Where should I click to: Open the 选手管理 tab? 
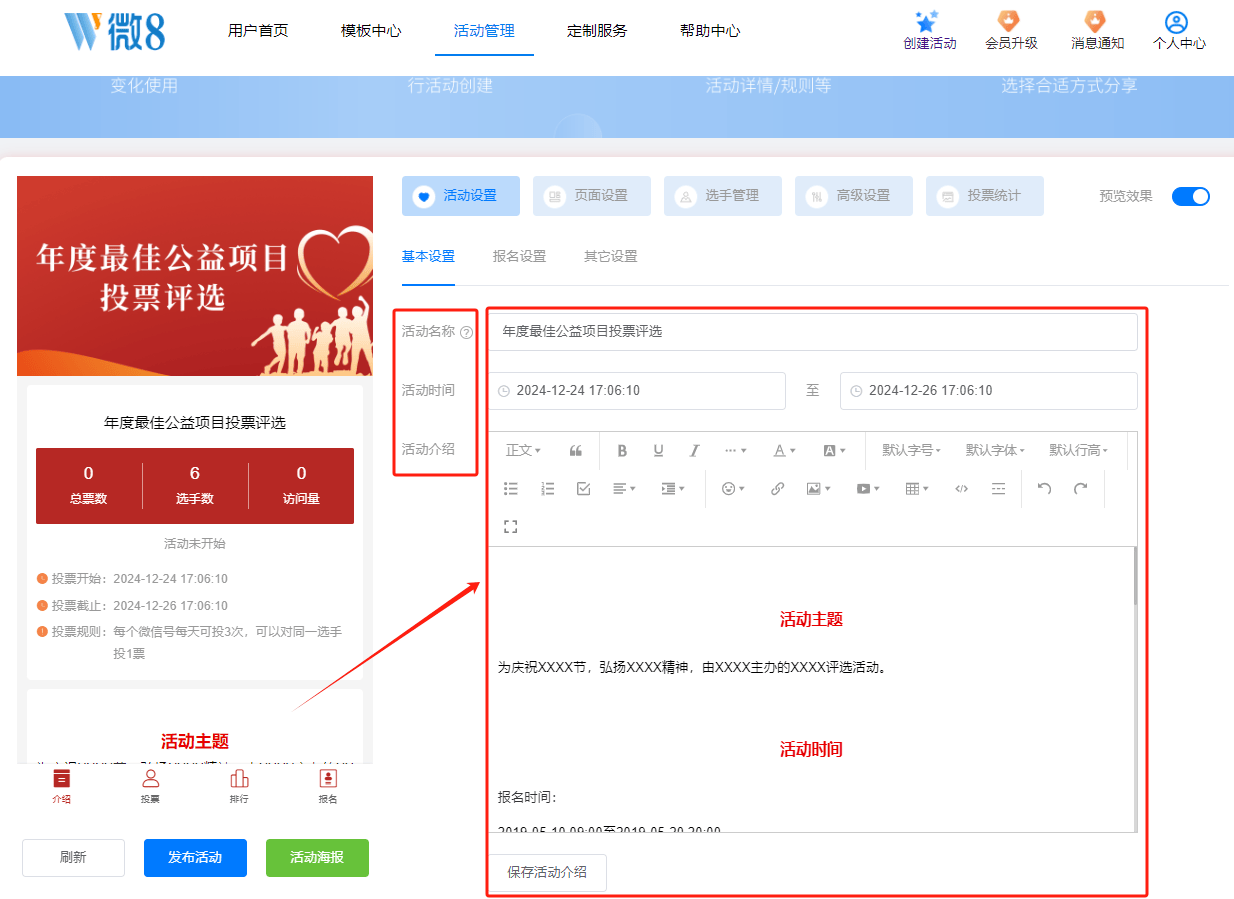click(722, 196)
